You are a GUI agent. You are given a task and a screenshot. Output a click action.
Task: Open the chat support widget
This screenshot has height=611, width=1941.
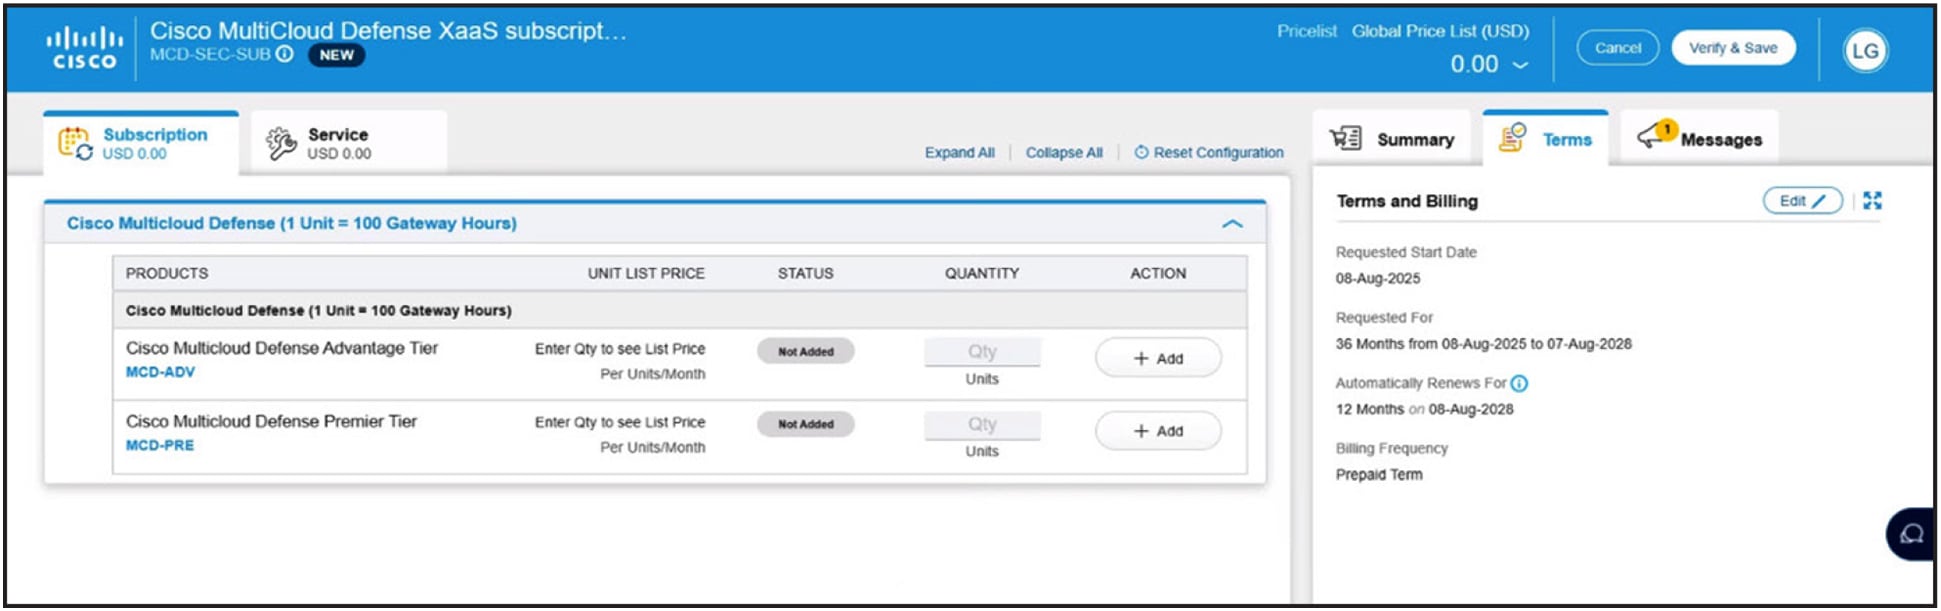point(1911,534)
